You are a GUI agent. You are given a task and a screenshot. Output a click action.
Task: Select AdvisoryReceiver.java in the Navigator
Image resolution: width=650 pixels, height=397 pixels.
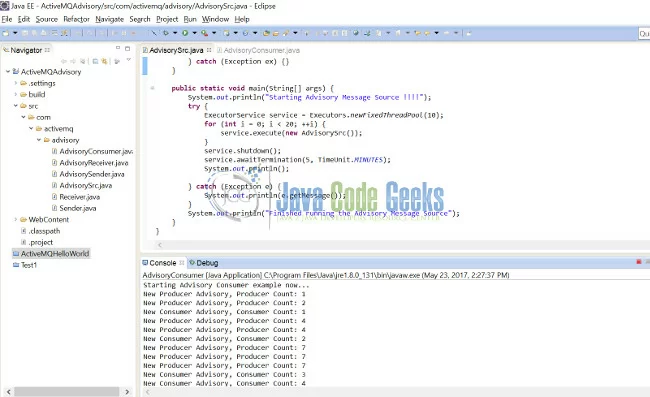94,162
